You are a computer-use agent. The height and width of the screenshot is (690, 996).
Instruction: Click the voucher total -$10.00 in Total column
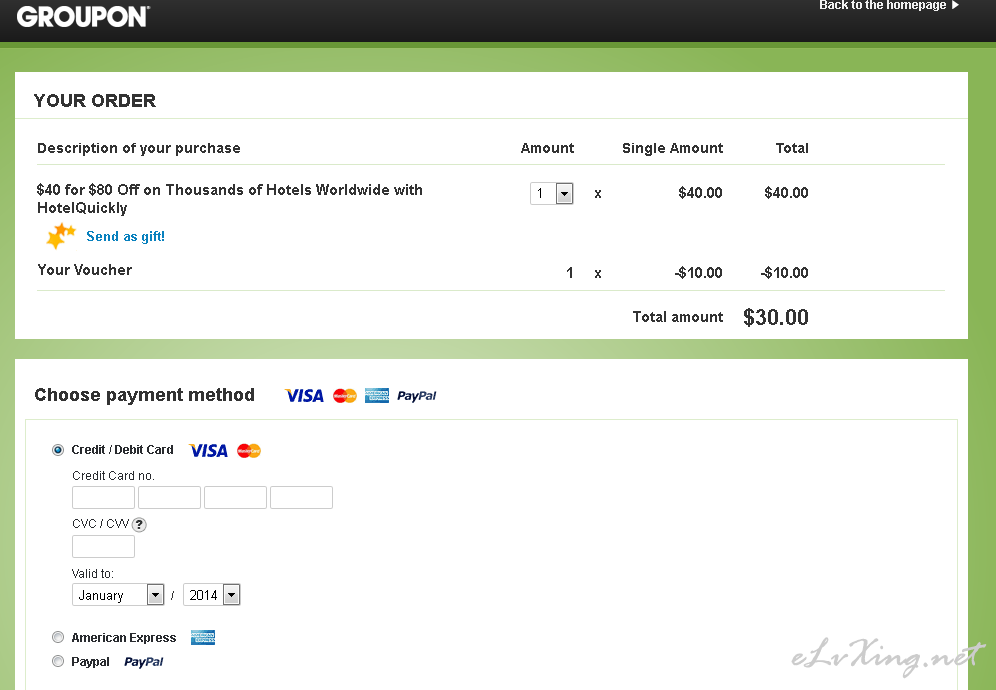(784, 273)
